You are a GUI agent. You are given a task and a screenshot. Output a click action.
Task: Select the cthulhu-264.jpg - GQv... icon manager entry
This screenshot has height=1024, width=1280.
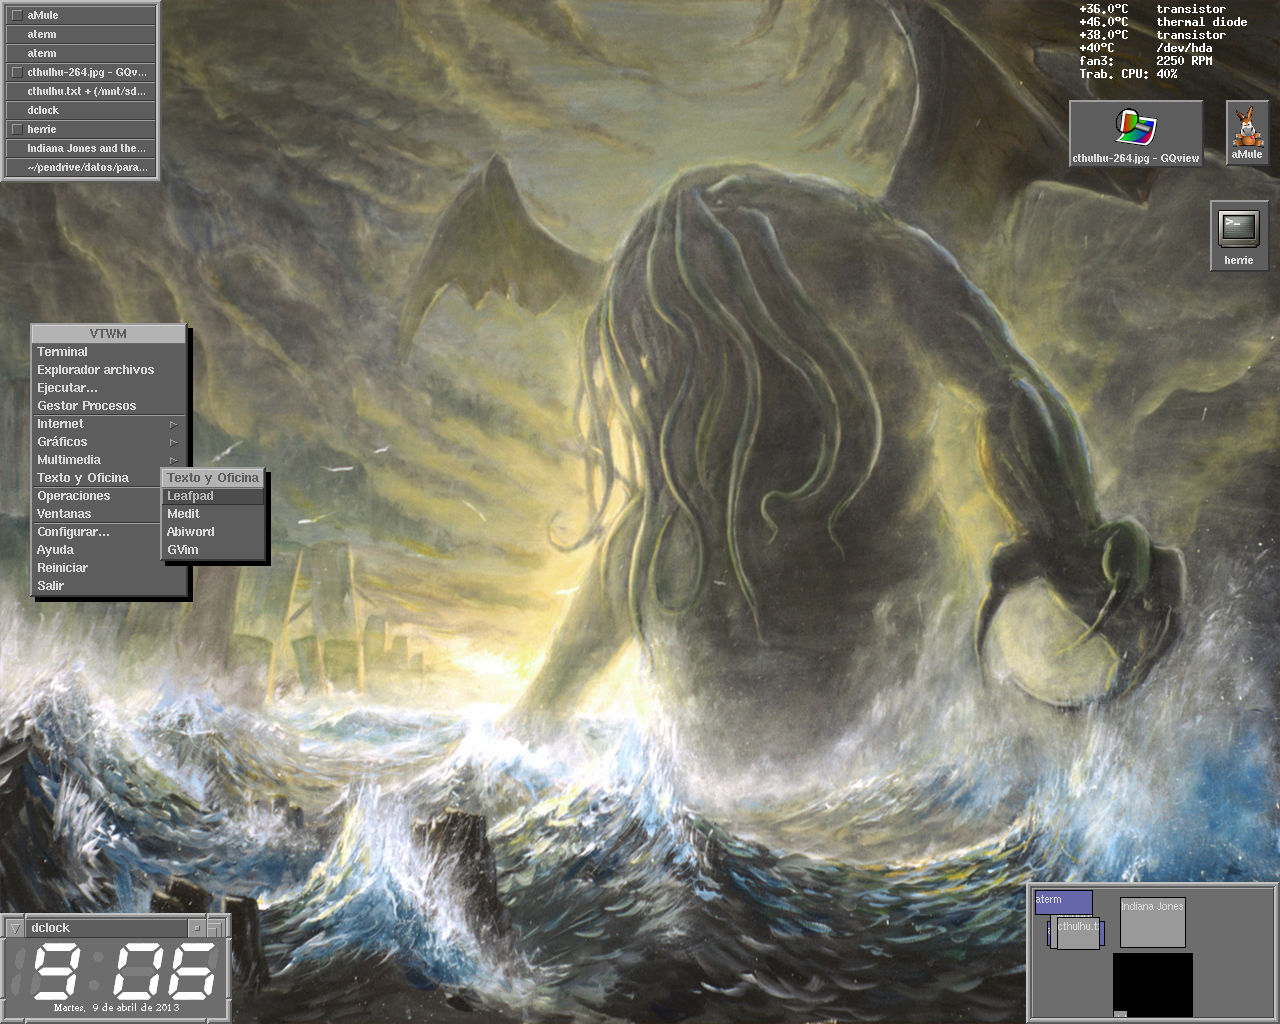pos(81,72)
